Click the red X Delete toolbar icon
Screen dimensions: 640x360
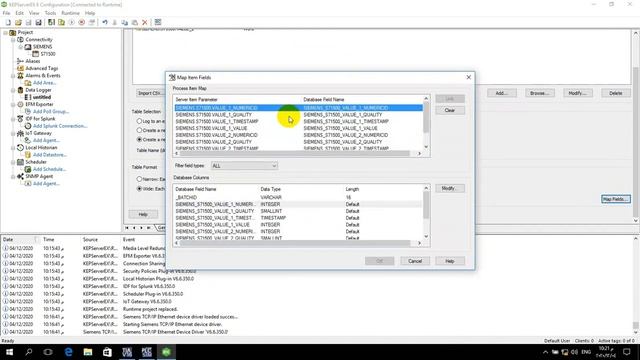(x=144, y=22)
